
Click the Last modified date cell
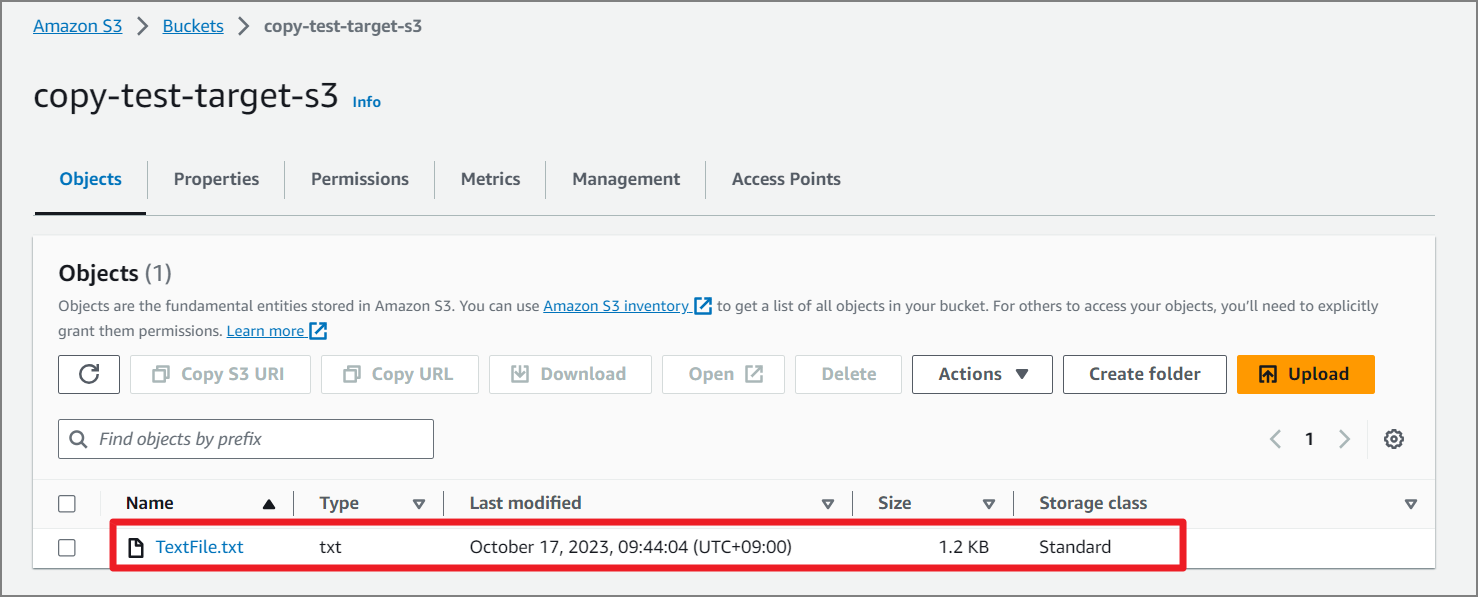(x=630, y=547)
